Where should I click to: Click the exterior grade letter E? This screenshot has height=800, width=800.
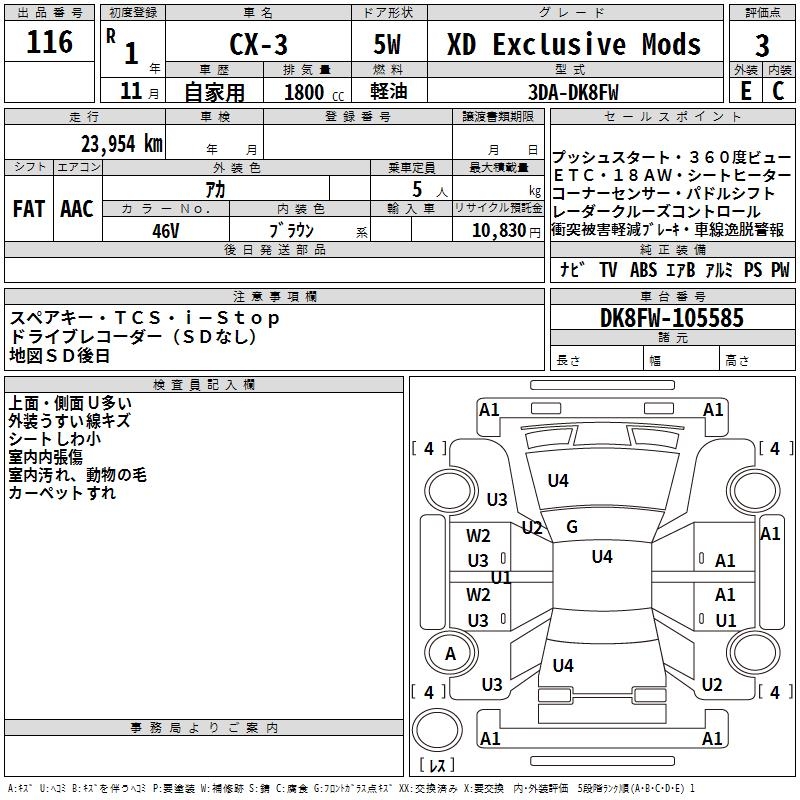746,91
